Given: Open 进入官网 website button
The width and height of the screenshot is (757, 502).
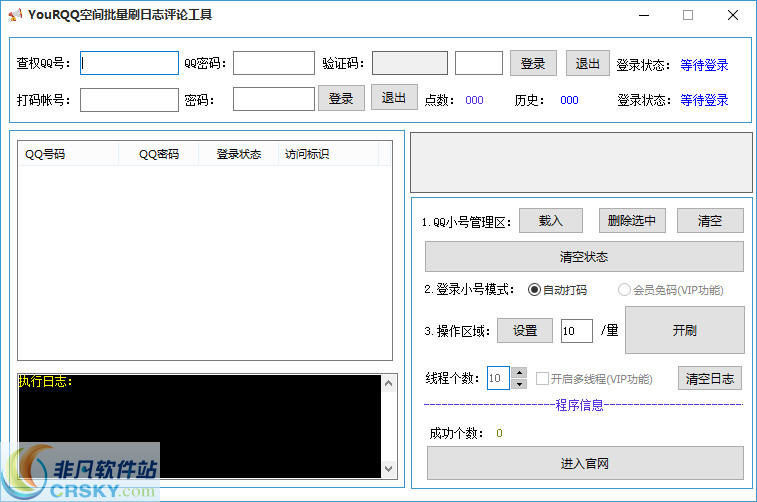Looking at the screenshot, I should pos(585,463).
